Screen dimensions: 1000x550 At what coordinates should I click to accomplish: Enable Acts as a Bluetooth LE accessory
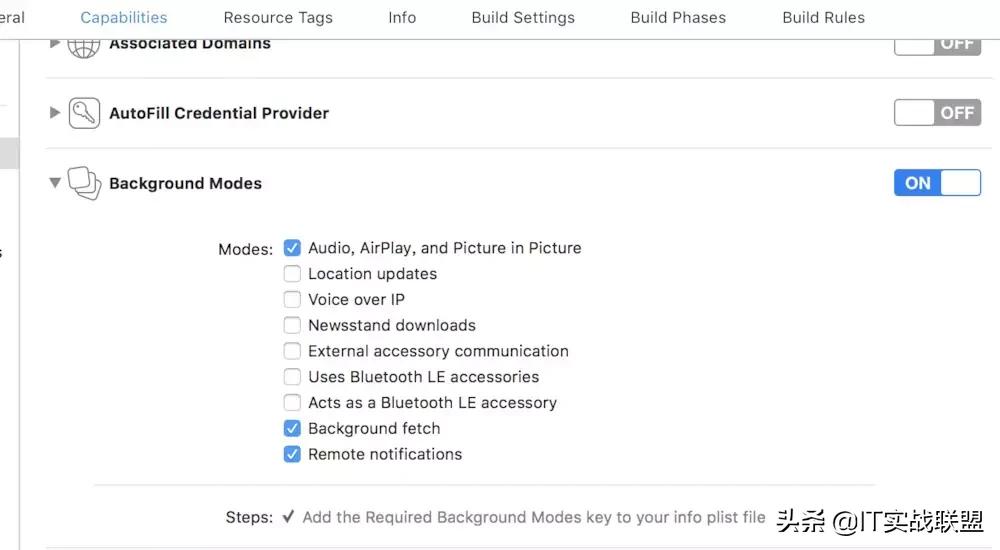coord(292,403)
